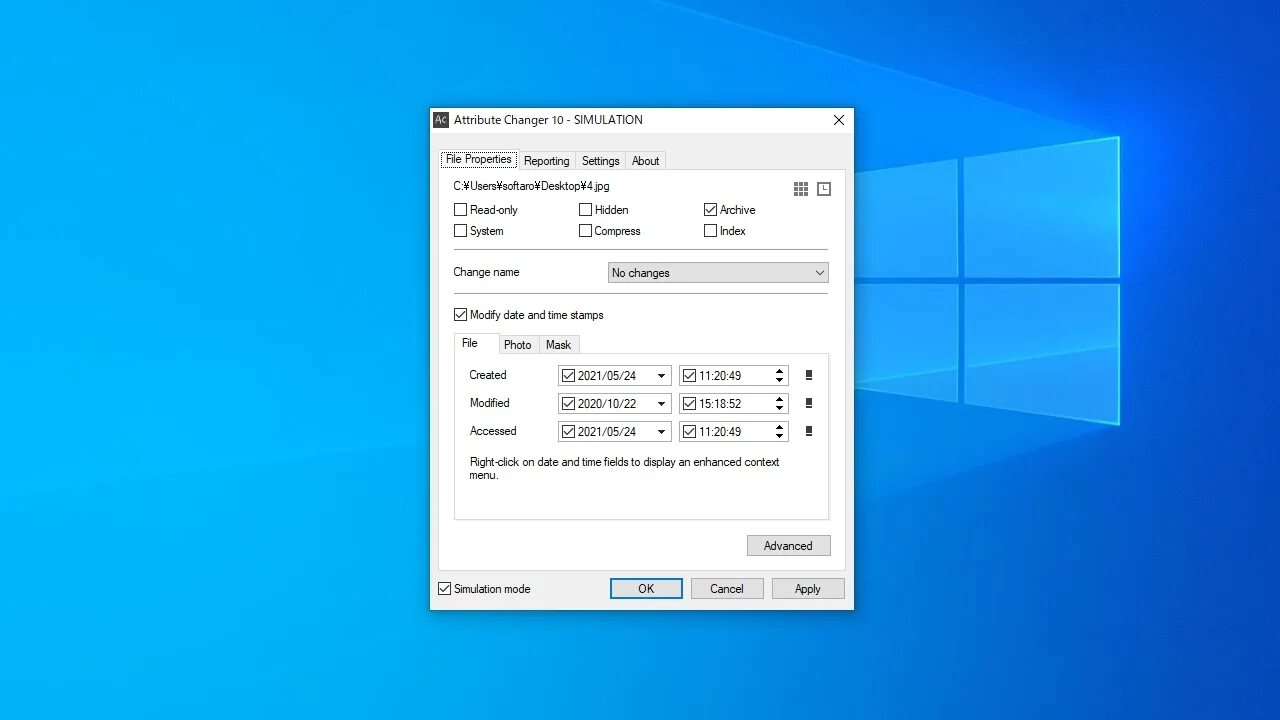Click the Created date value 2021/05/24

pyautogui.click(x=607, y=376)
